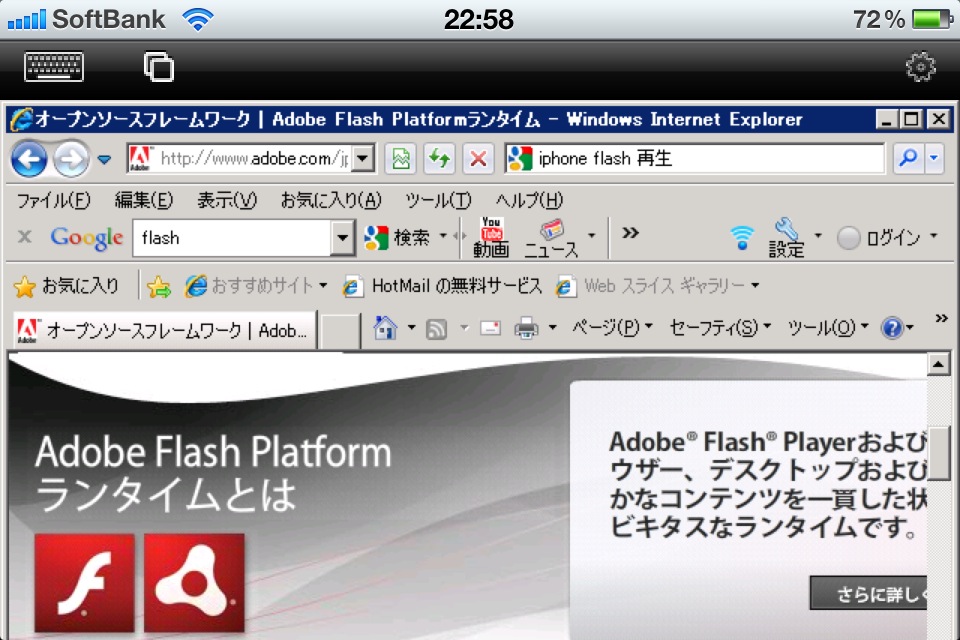Expand the home button dropdown arrow
The width and height of the screenshot is (960, 640).
pos(411,328)
